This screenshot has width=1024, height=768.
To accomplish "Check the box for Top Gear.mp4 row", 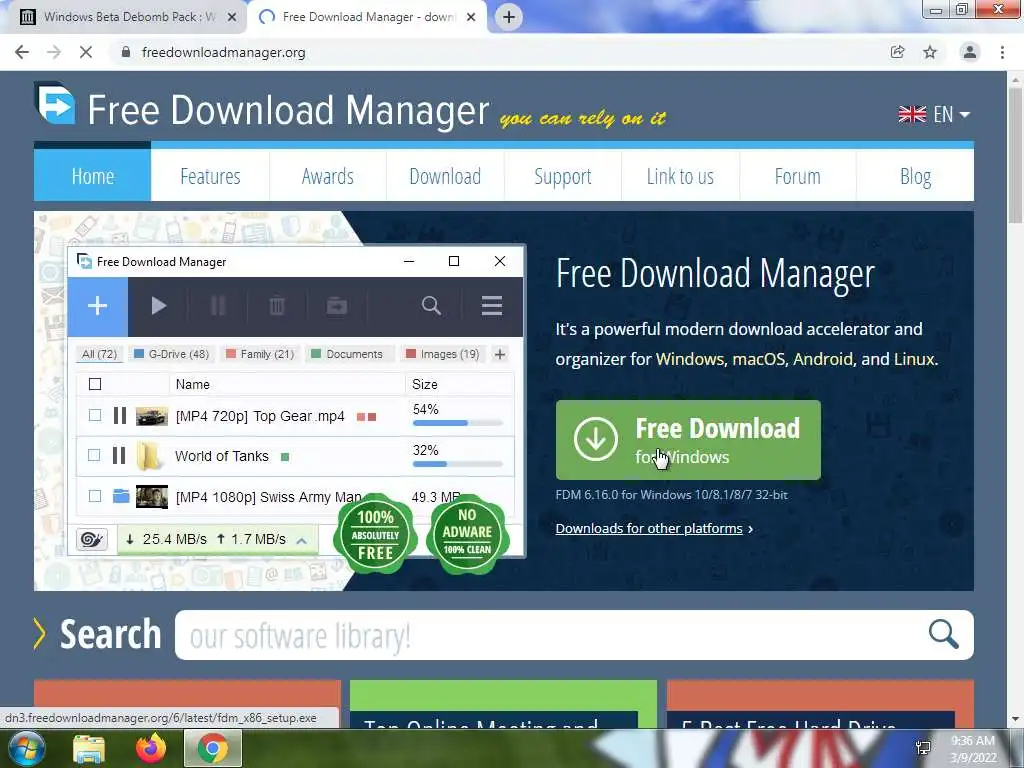I will [x=95, y=415].
